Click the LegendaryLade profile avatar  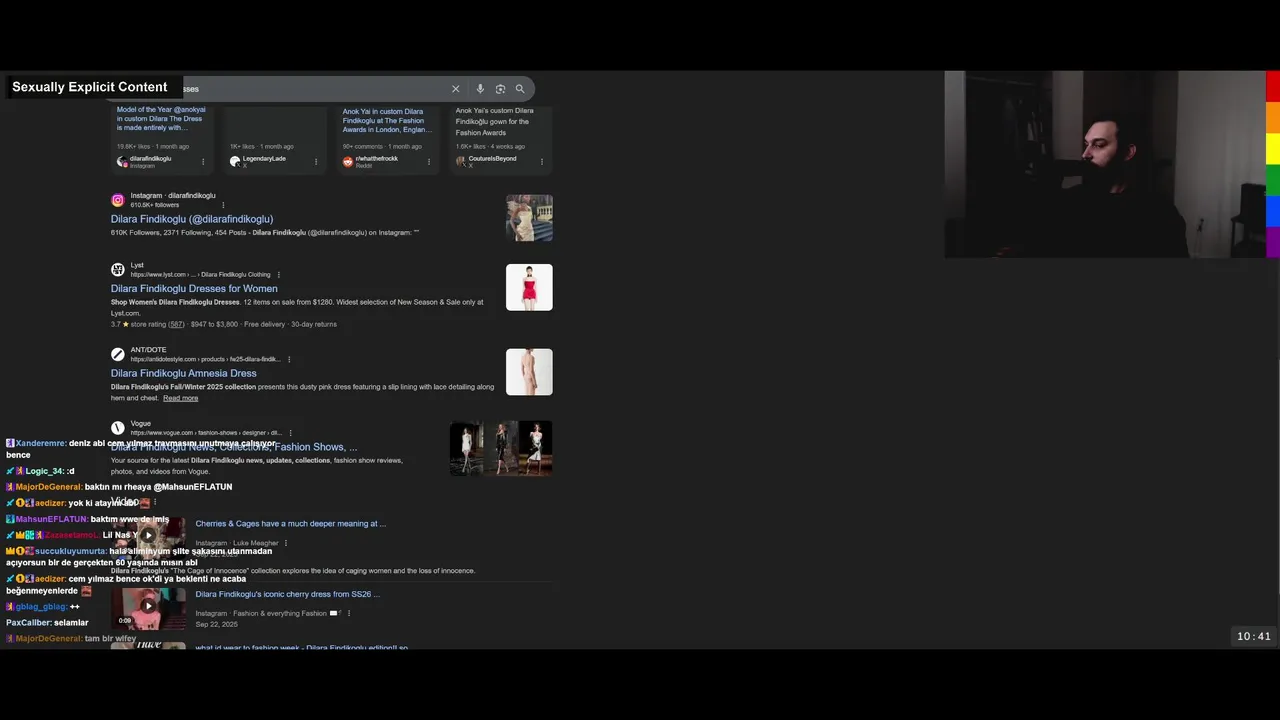pyautogui.click(x=235, y=161)
